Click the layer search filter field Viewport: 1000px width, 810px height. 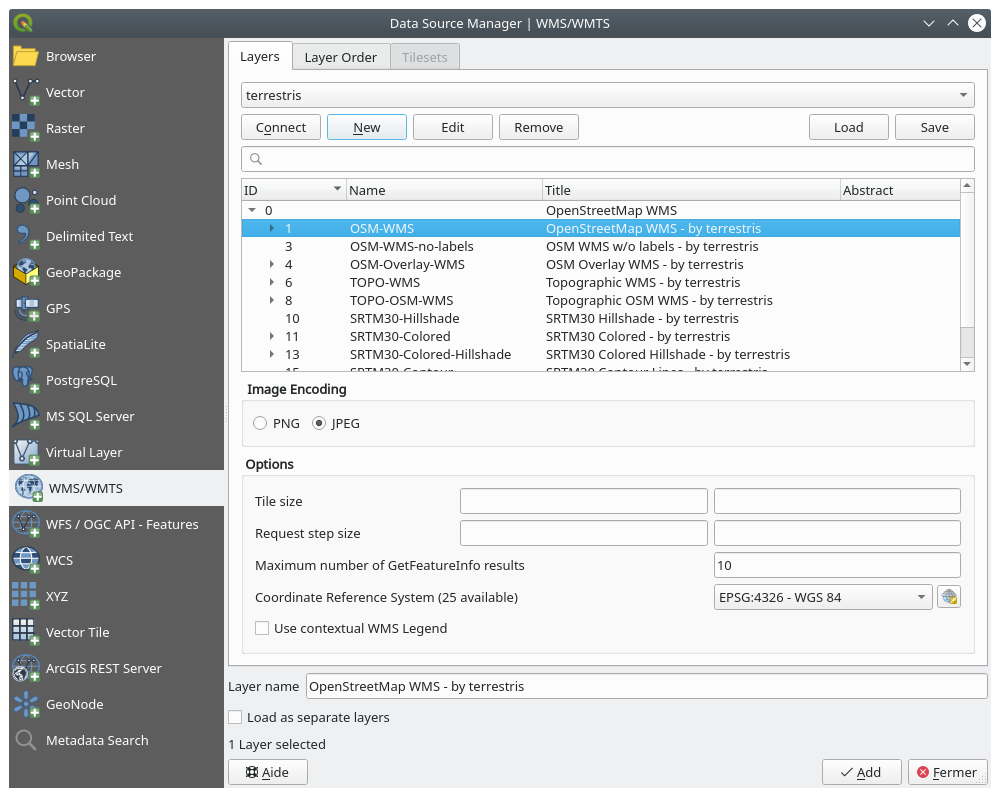607,159
